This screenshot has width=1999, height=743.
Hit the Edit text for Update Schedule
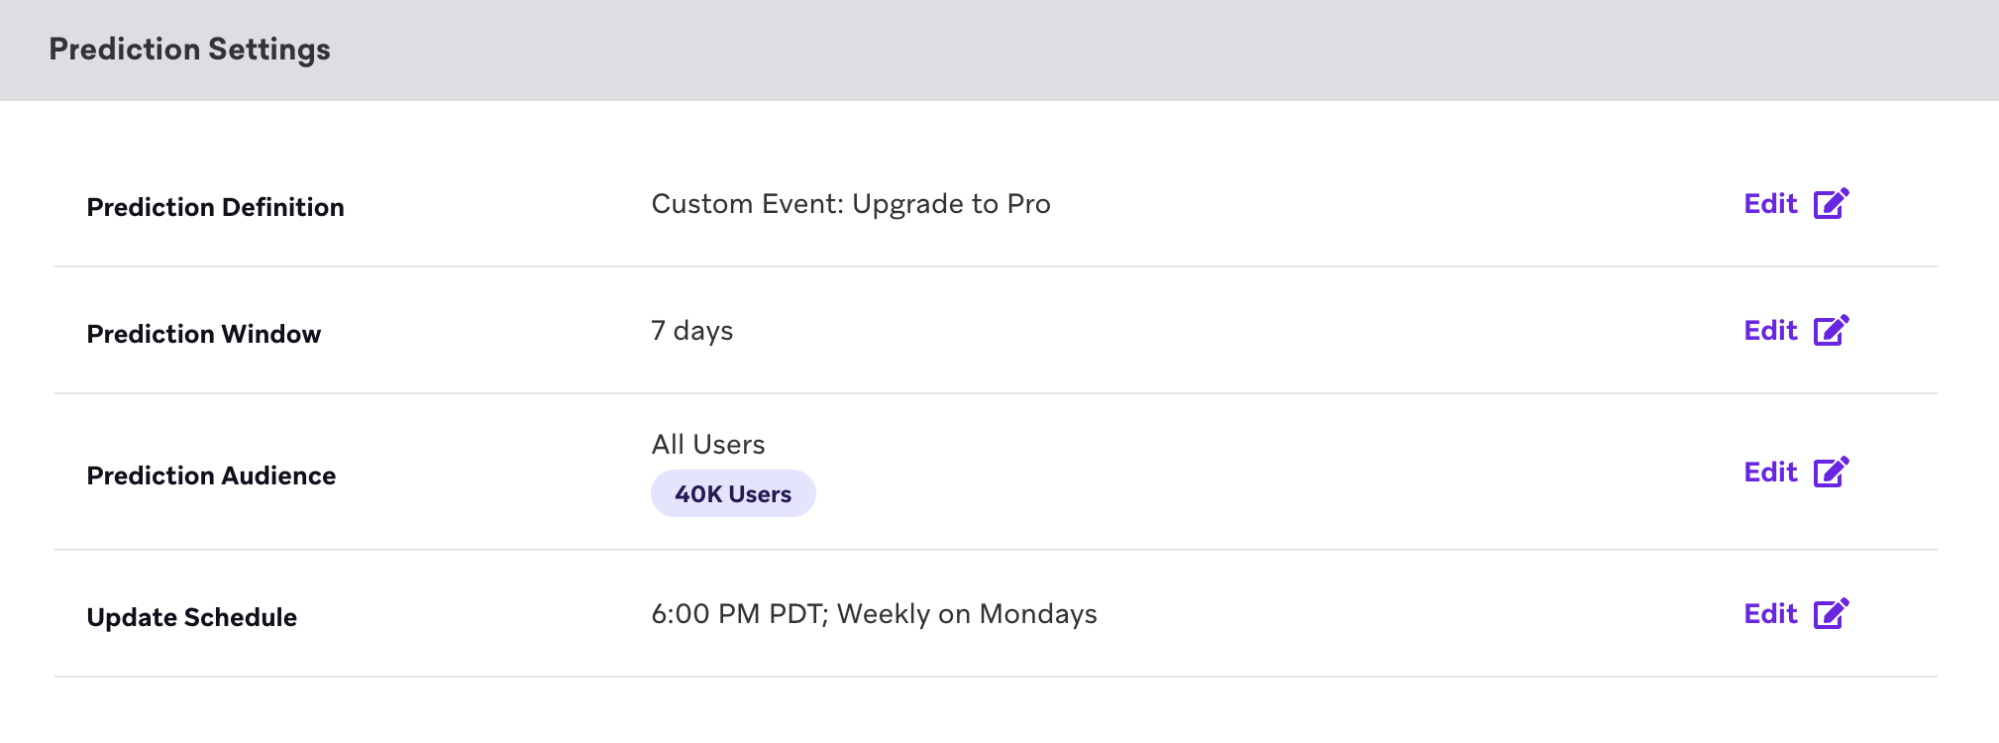pos(1770,614)
